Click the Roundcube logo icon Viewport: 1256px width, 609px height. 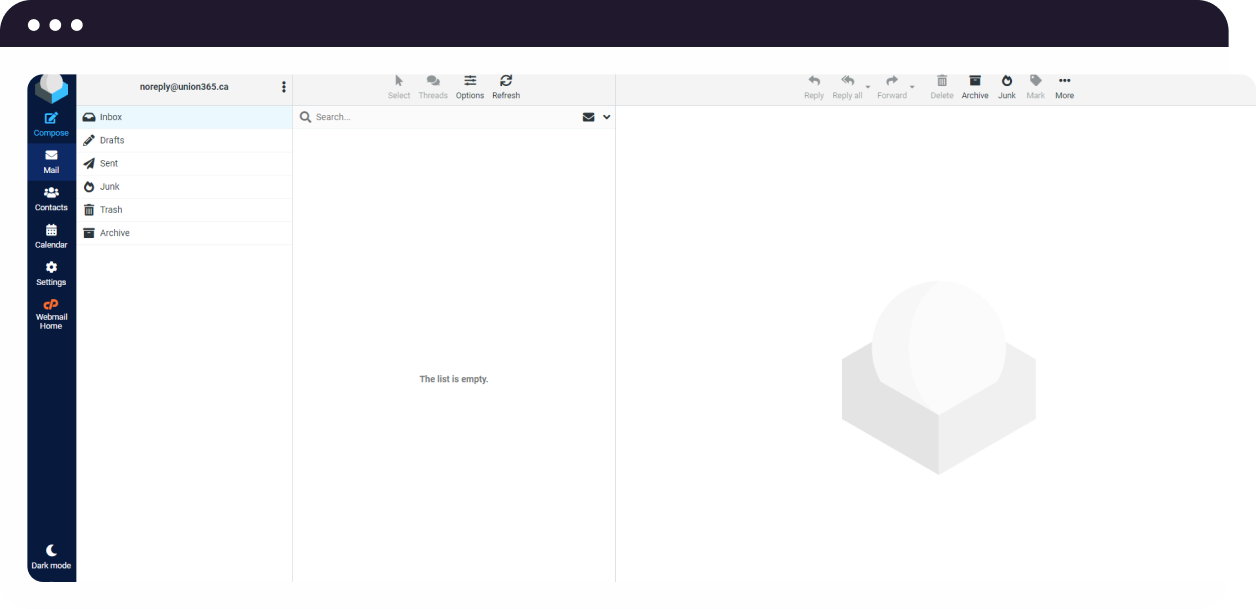[51, 88]
